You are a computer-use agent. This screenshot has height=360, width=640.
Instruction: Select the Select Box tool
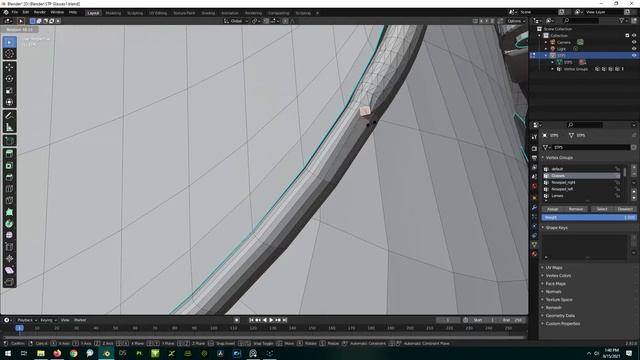(9, 42)
